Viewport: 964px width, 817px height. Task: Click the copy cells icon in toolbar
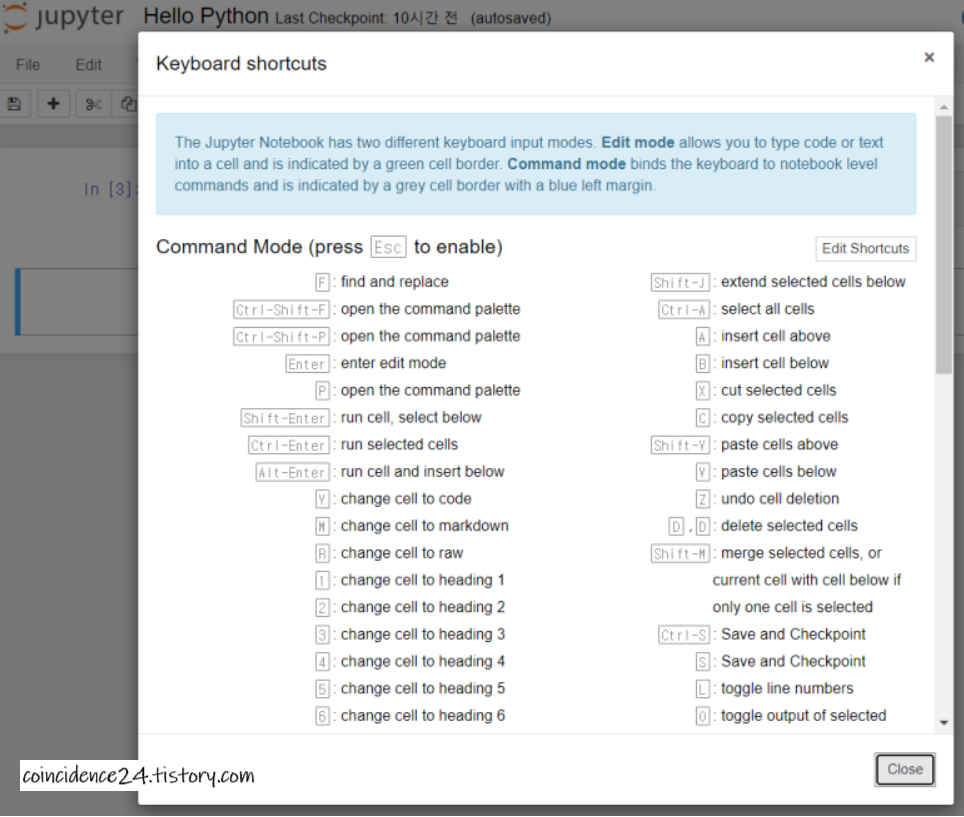[127, 104]
